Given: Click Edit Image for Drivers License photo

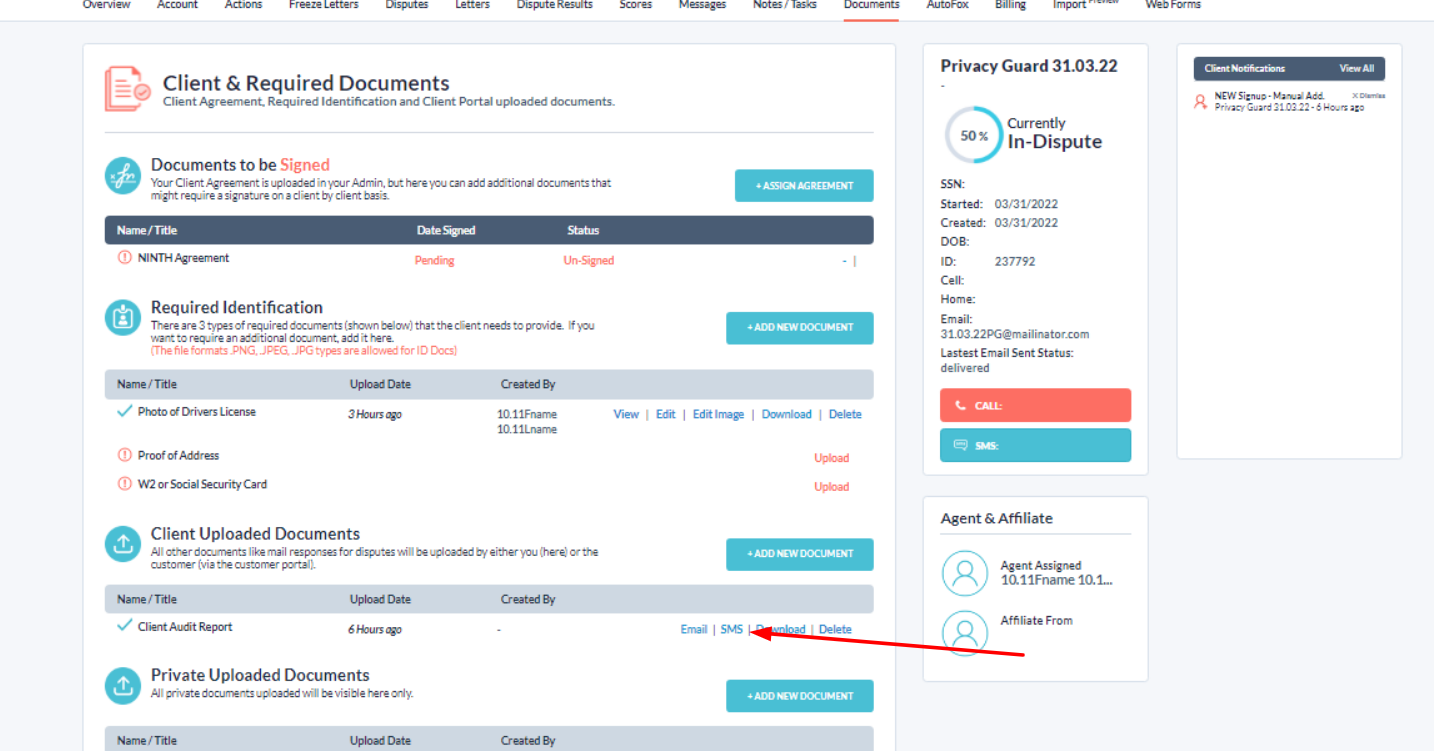Looking at the screenshot, I should [x=718, y=414].
